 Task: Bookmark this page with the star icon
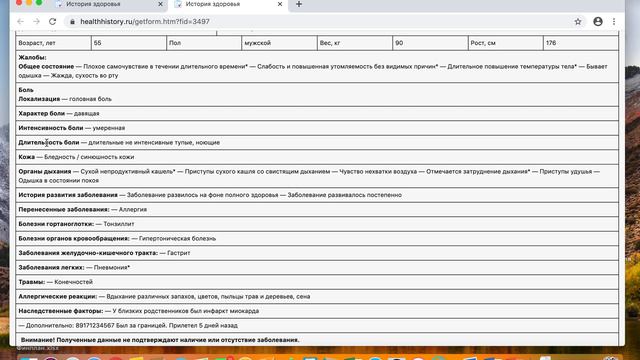click(x=578, y=22)
